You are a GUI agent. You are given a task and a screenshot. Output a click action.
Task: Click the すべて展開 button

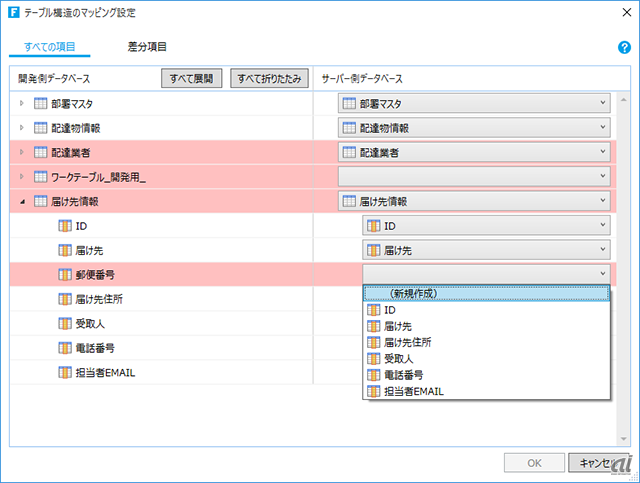tap(190, 78)
